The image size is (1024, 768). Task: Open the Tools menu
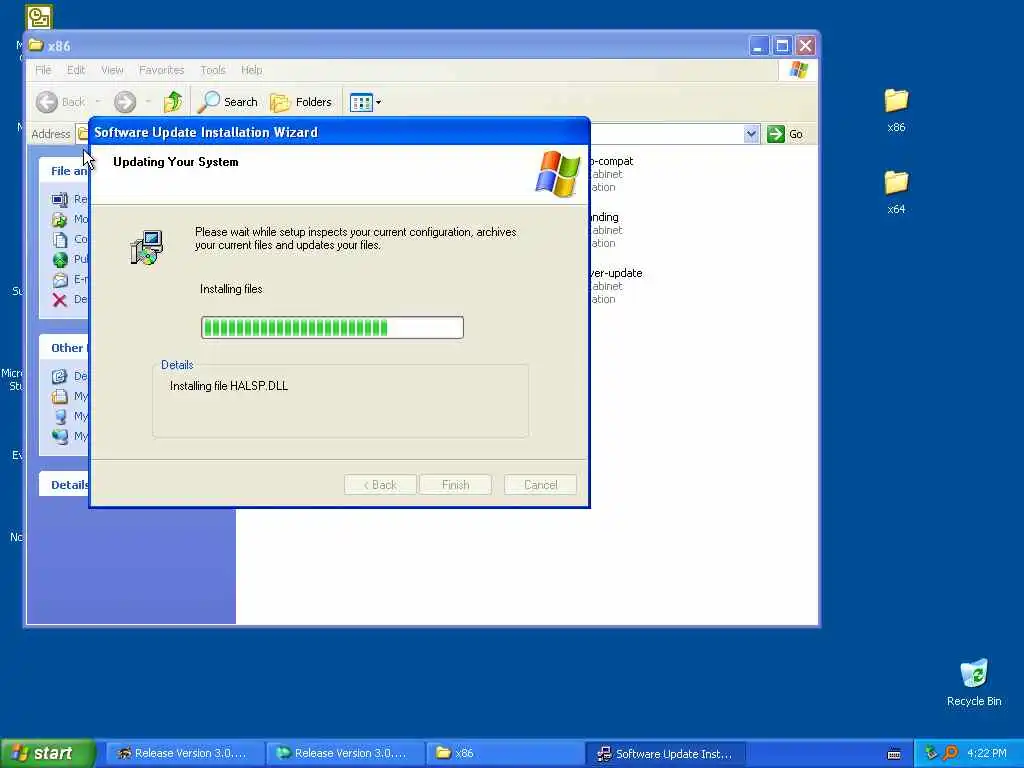(213, 70)
